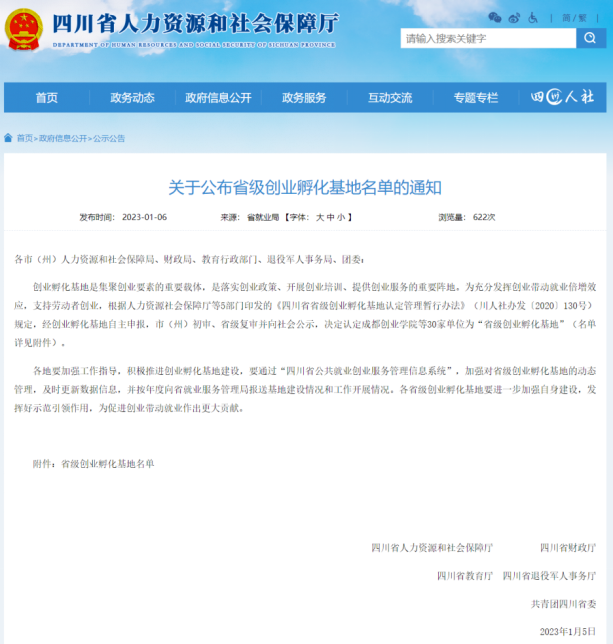
Task: Open attachment 省级创业孵化基地名单
Action: (x=108, y=464)
